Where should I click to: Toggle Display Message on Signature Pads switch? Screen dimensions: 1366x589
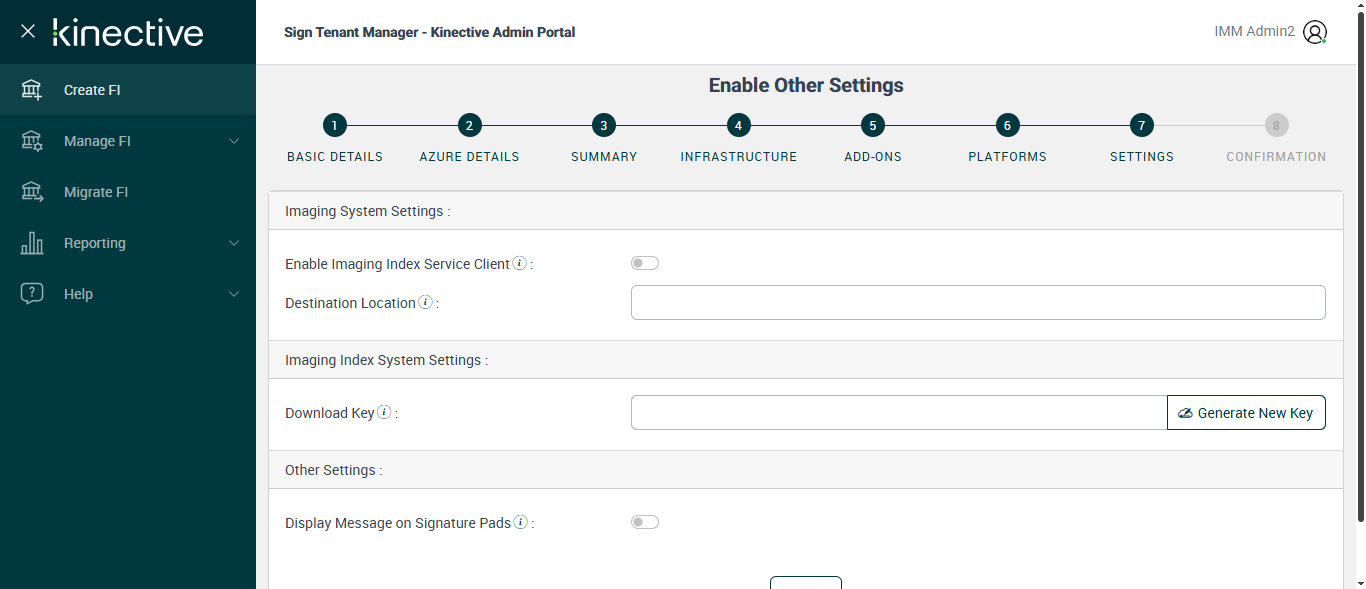[x=645, y=522]
